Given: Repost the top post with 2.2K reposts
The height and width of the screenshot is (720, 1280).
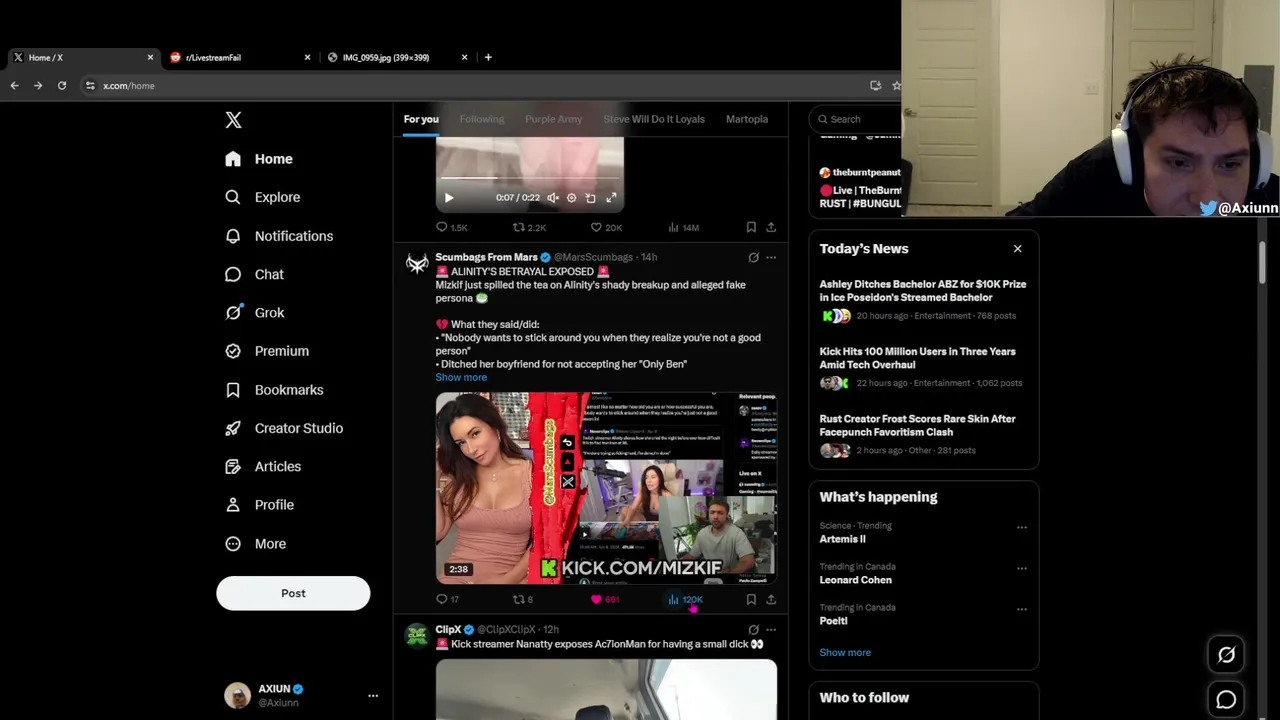Looking at the screenshot, I should pos(529,227).
